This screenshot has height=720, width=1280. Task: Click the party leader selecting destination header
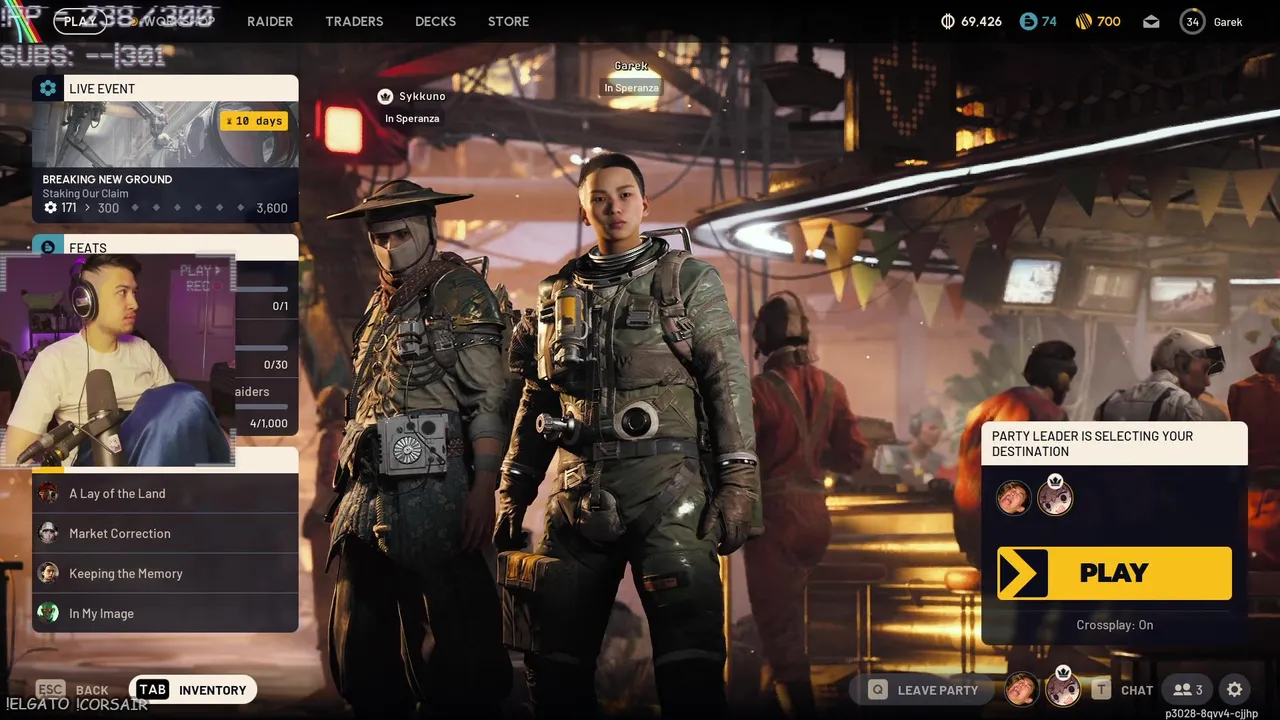[1114, 444]
